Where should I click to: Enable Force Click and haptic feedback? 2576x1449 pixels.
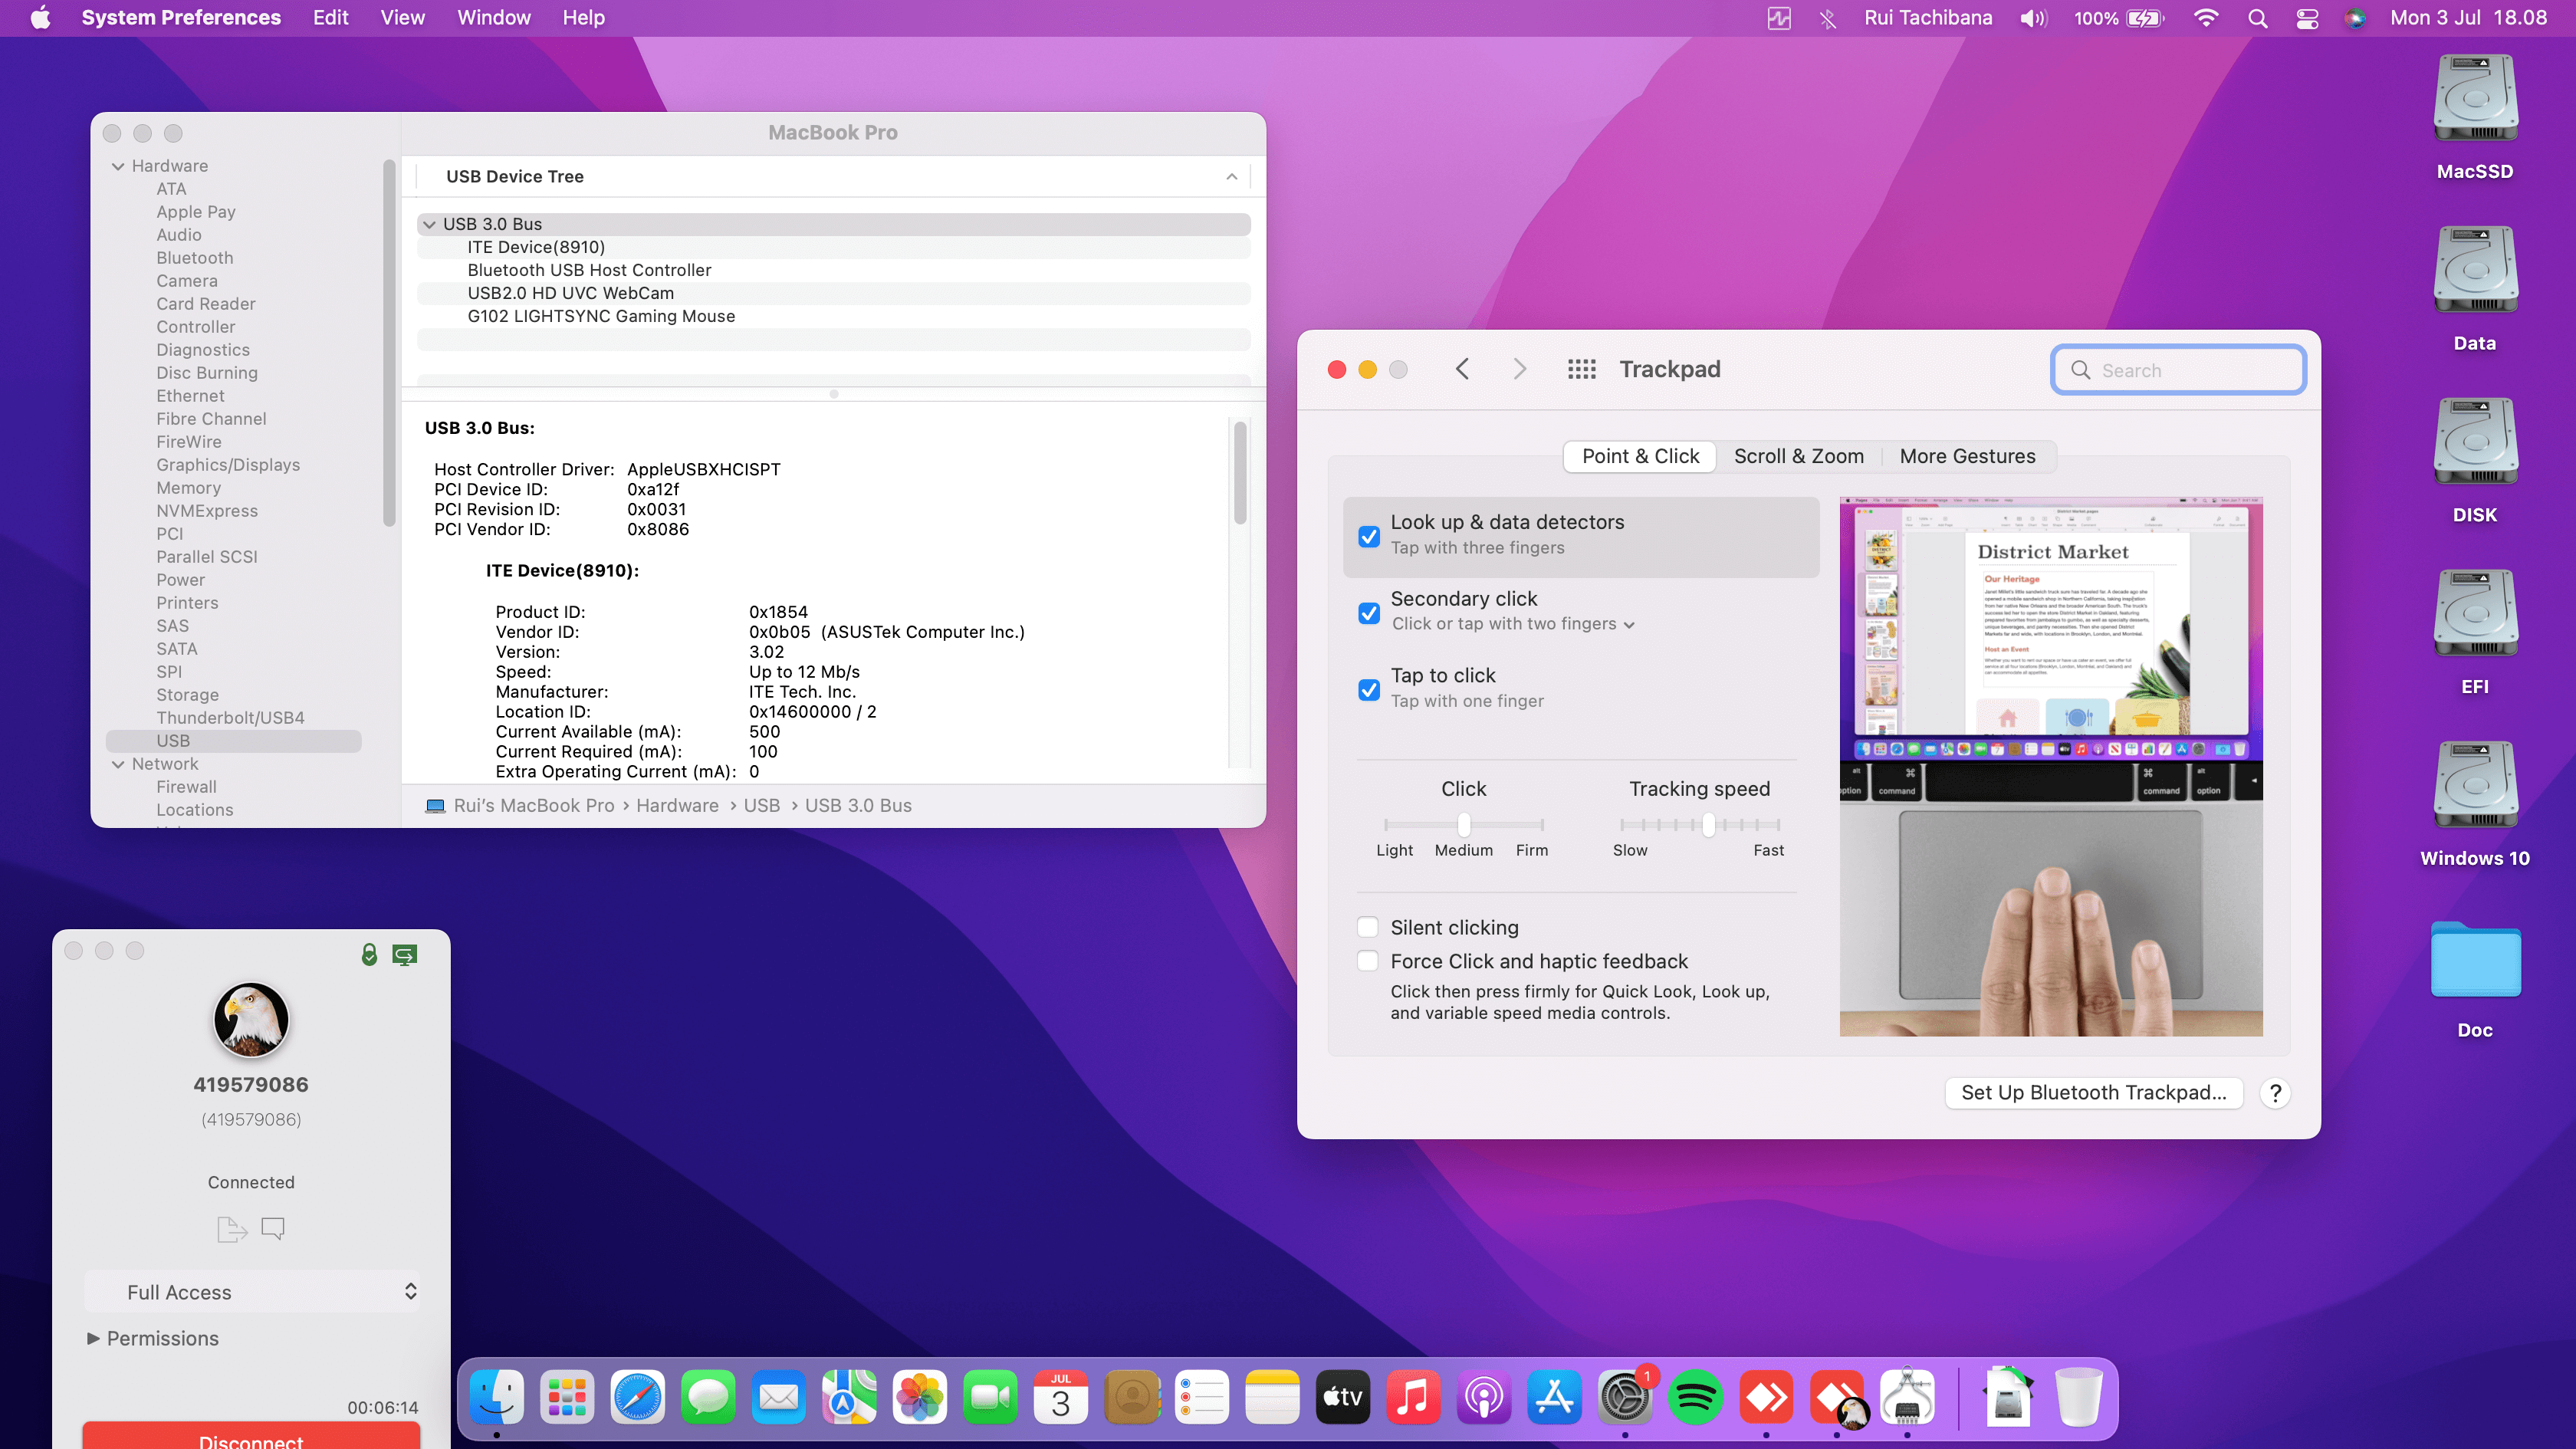(1368, 961)
